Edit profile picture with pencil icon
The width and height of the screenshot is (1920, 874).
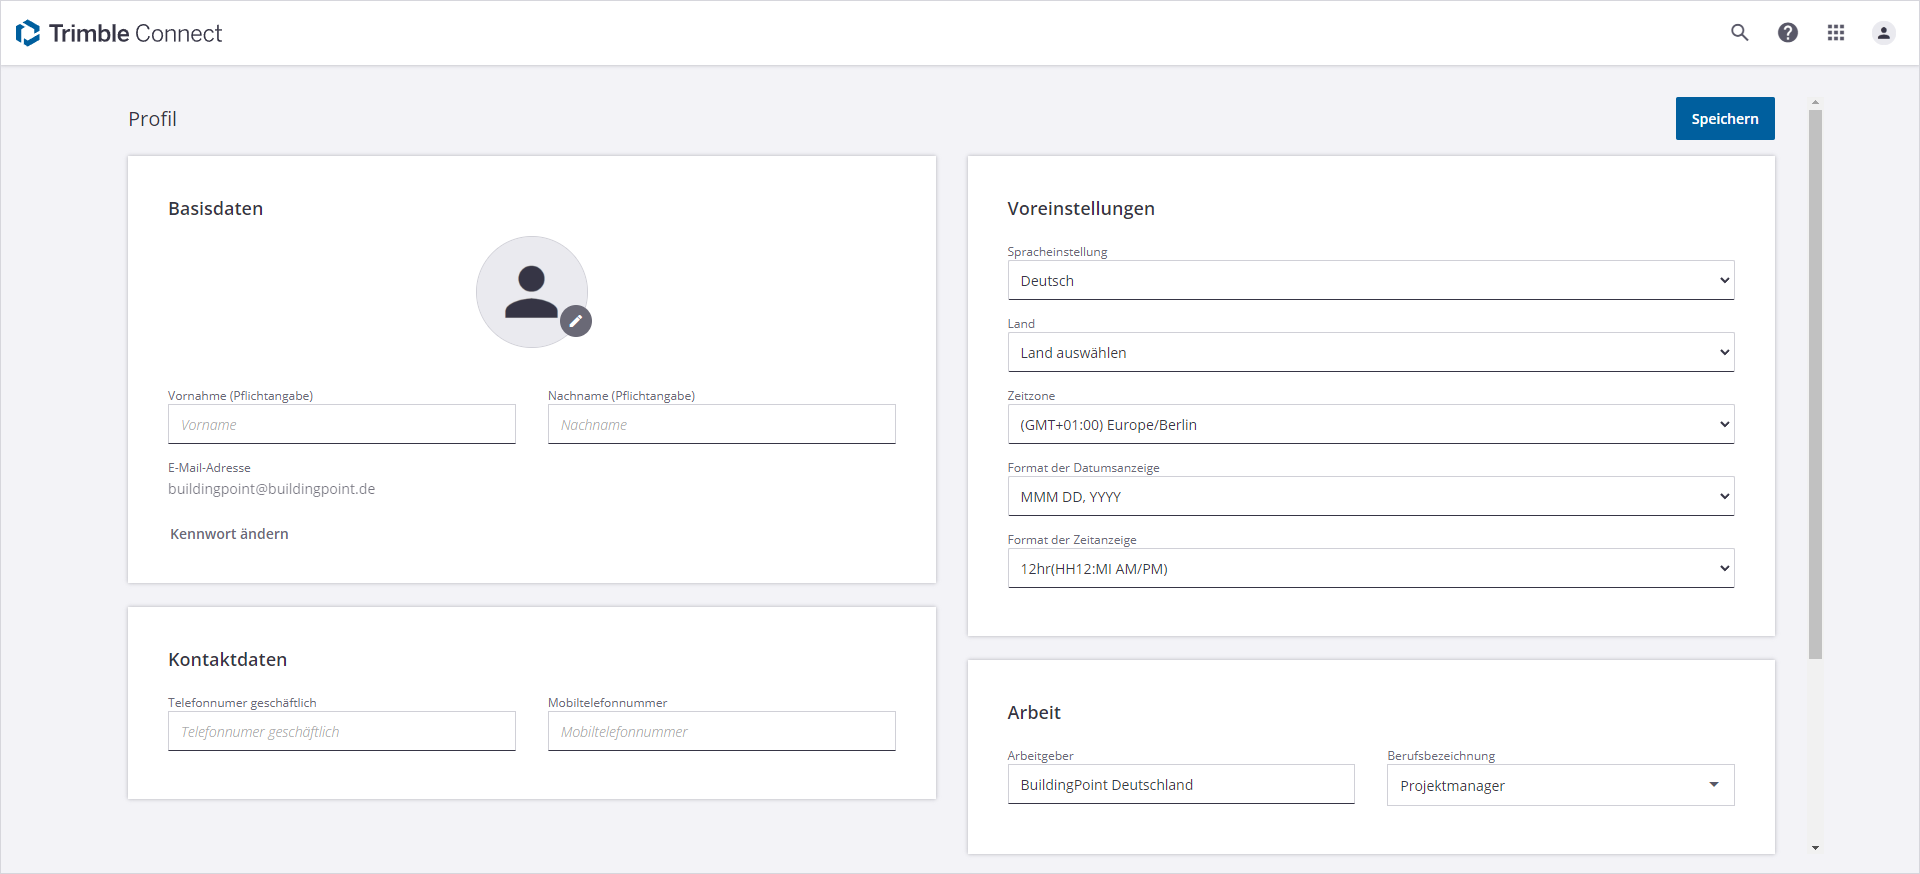(575, 321)
